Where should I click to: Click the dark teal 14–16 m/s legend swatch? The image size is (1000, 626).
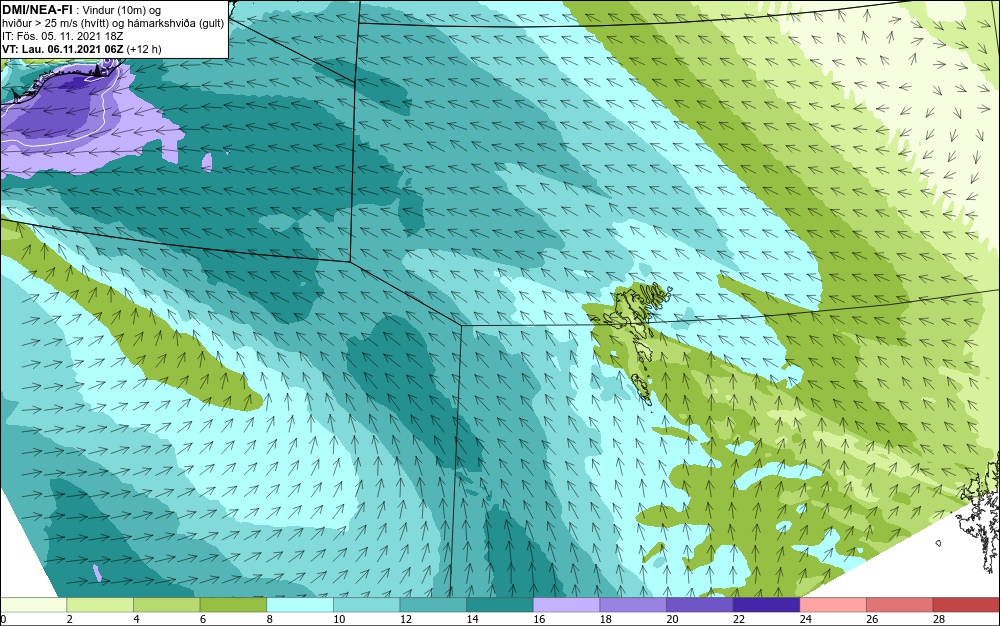[500, 605]
